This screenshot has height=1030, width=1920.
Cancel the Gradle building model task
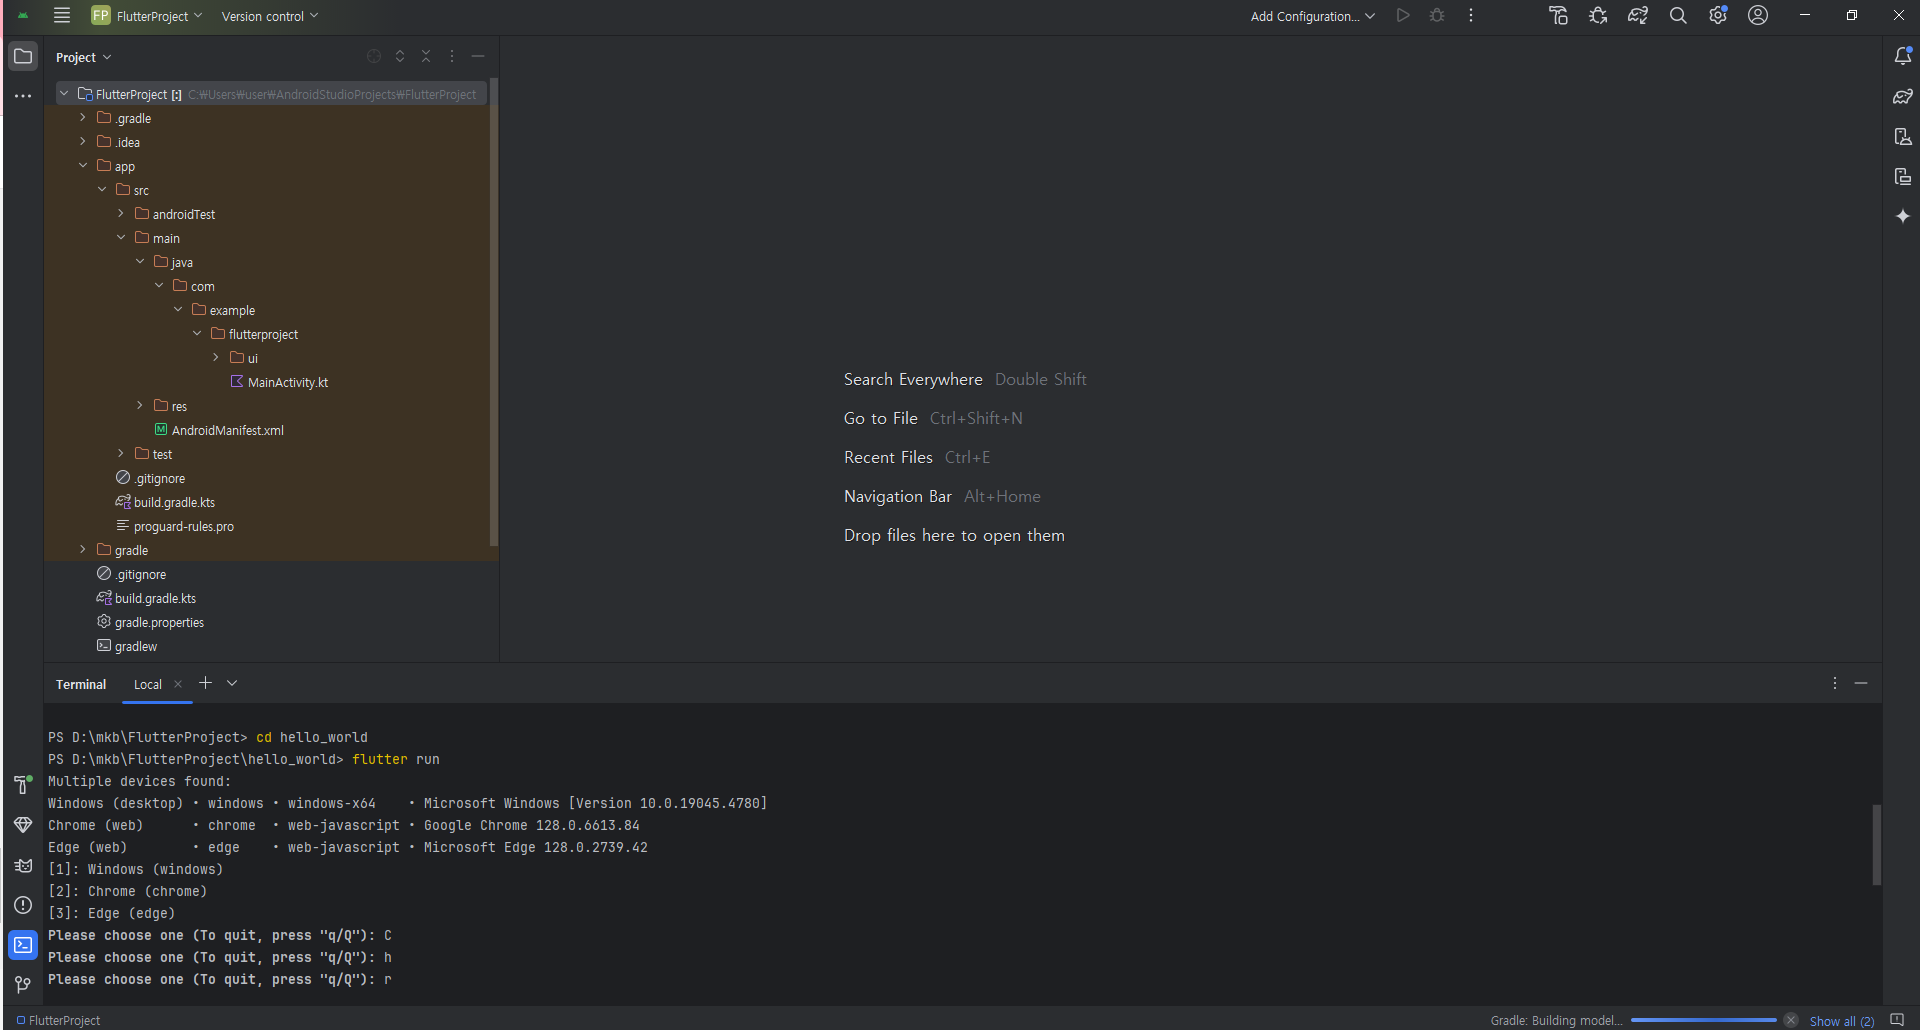pos(1791,1021)
